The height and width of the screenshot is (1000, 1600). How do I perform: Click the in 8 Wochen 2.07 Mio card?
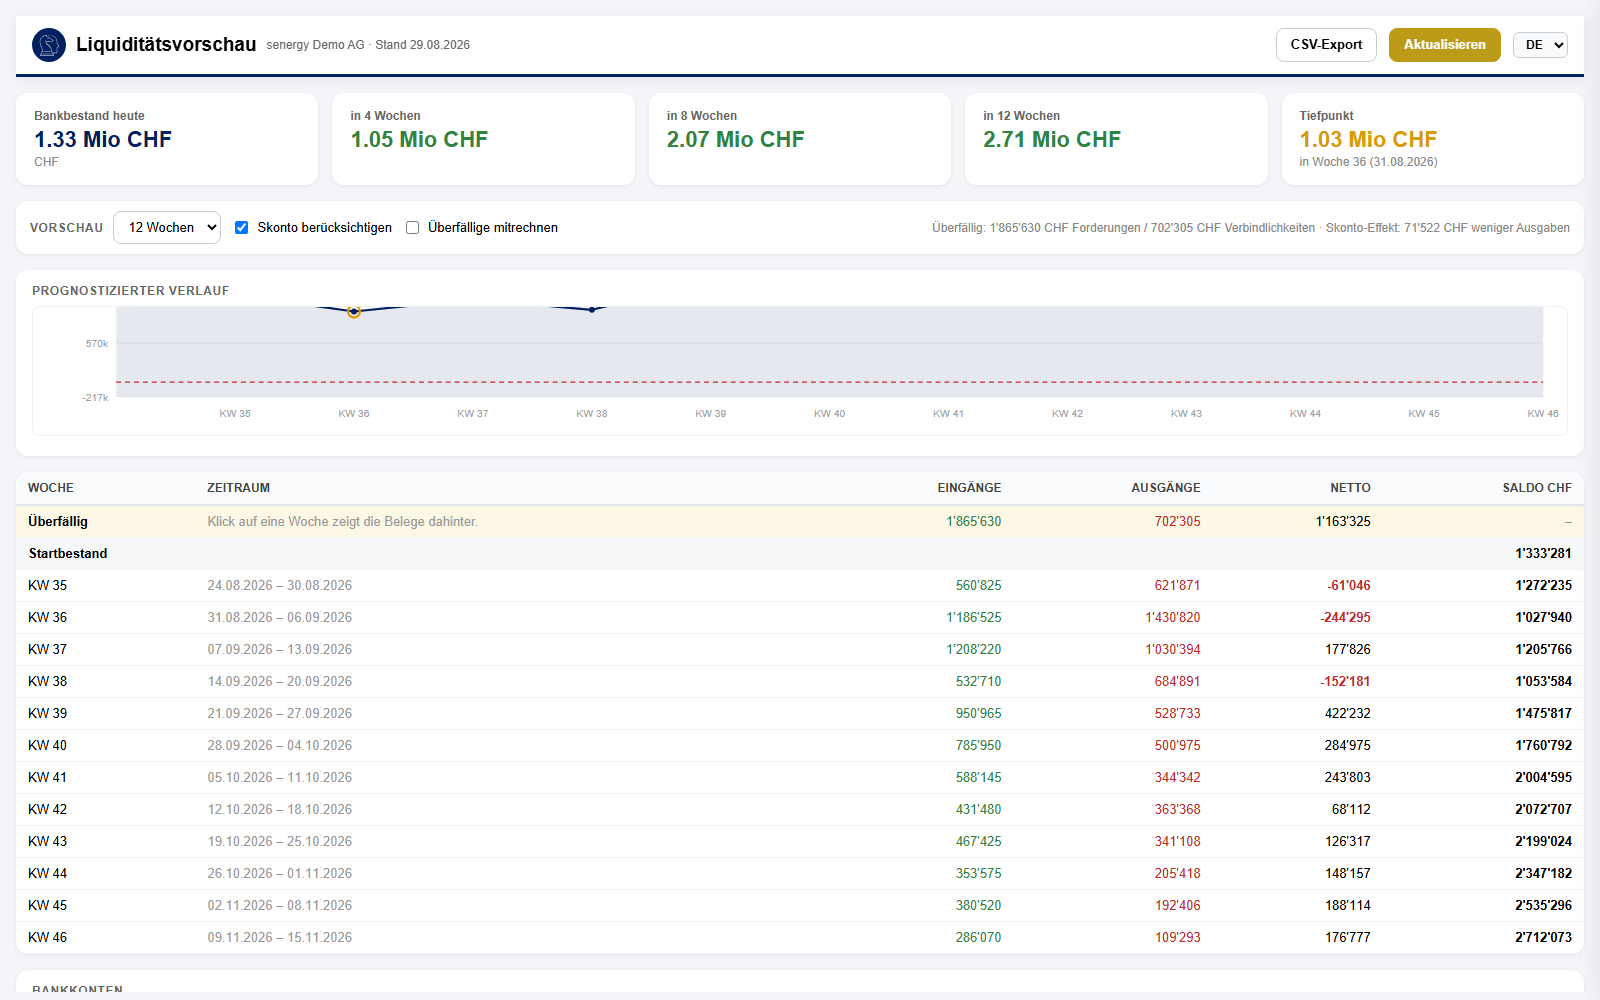click(x=800, y=139)
